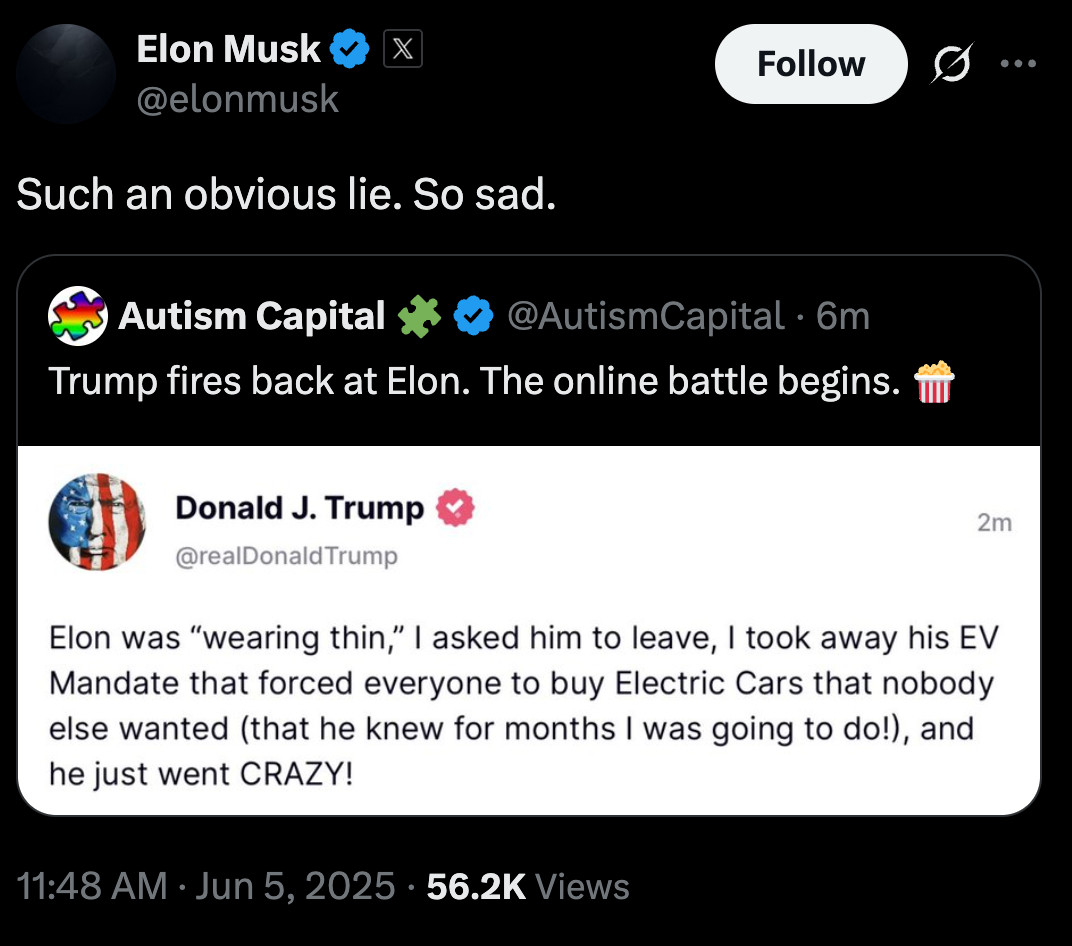The image size is (1072, 946).
Task: Open the three-dot more options menu
Action: 1019,64
